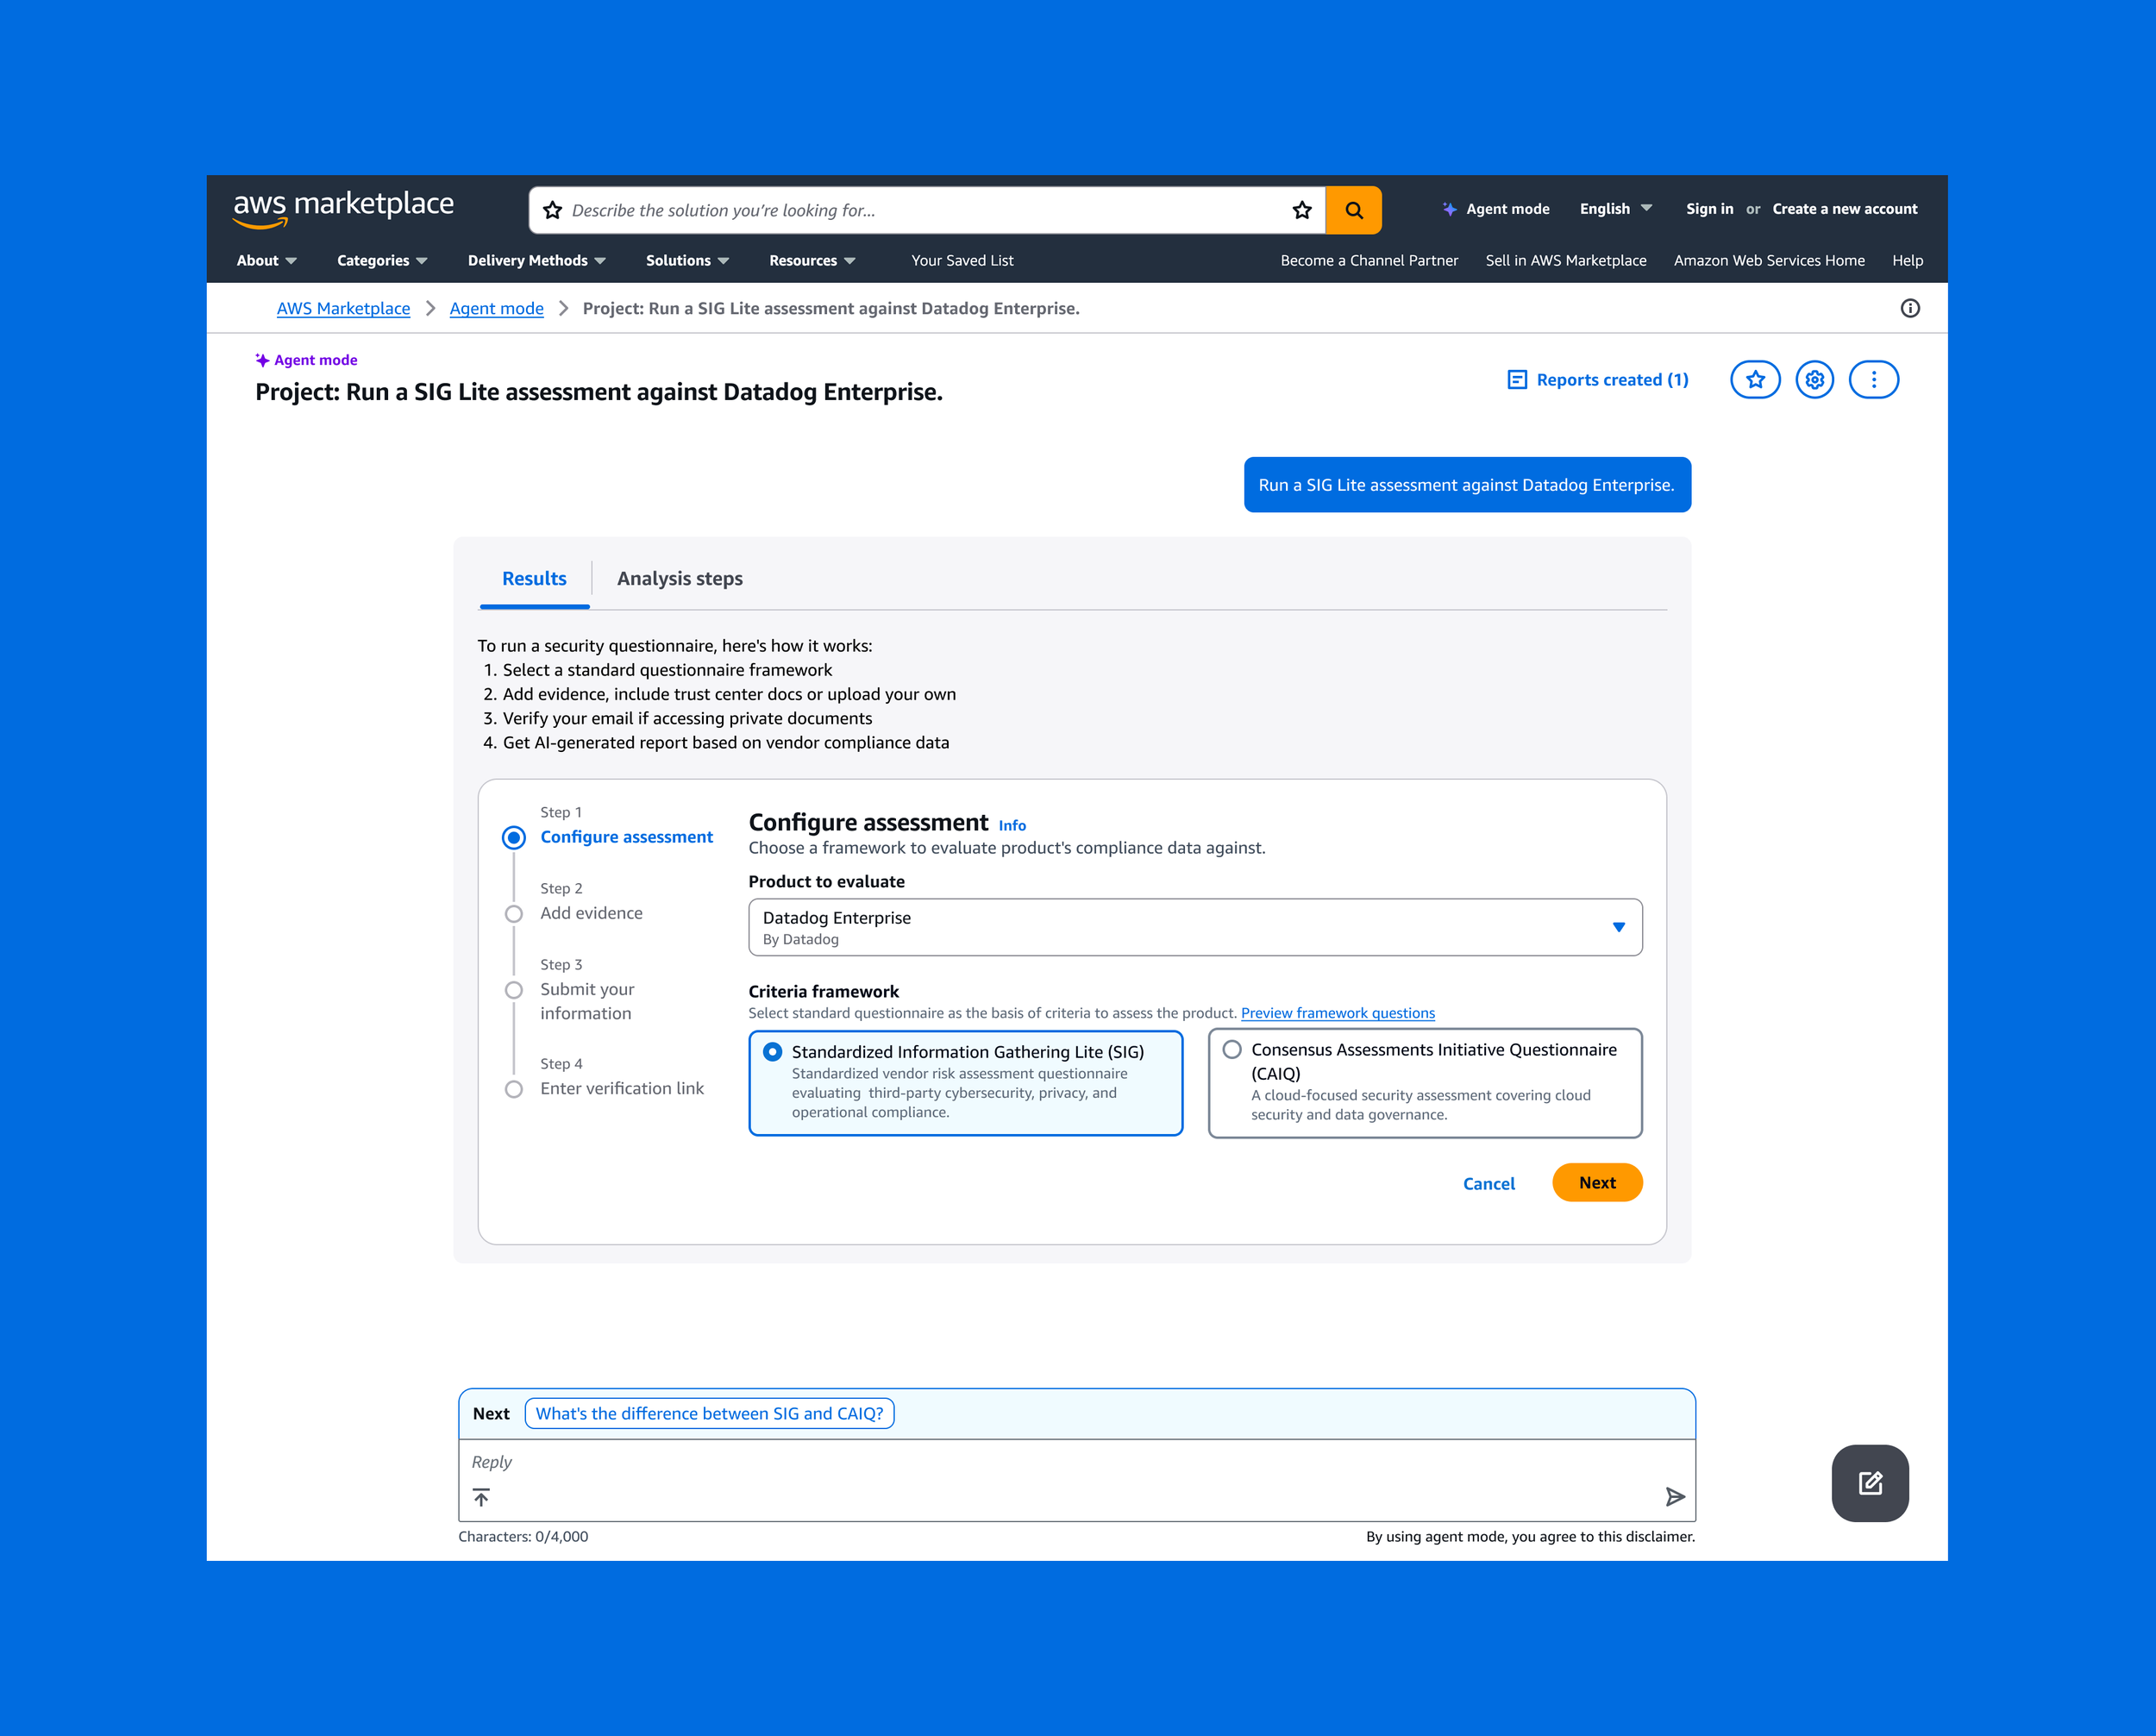The height and width of the screenshot is (1736, 2156).
Task: Click the send arrow in the reply box
Action: click(x=1675, y=1496)
